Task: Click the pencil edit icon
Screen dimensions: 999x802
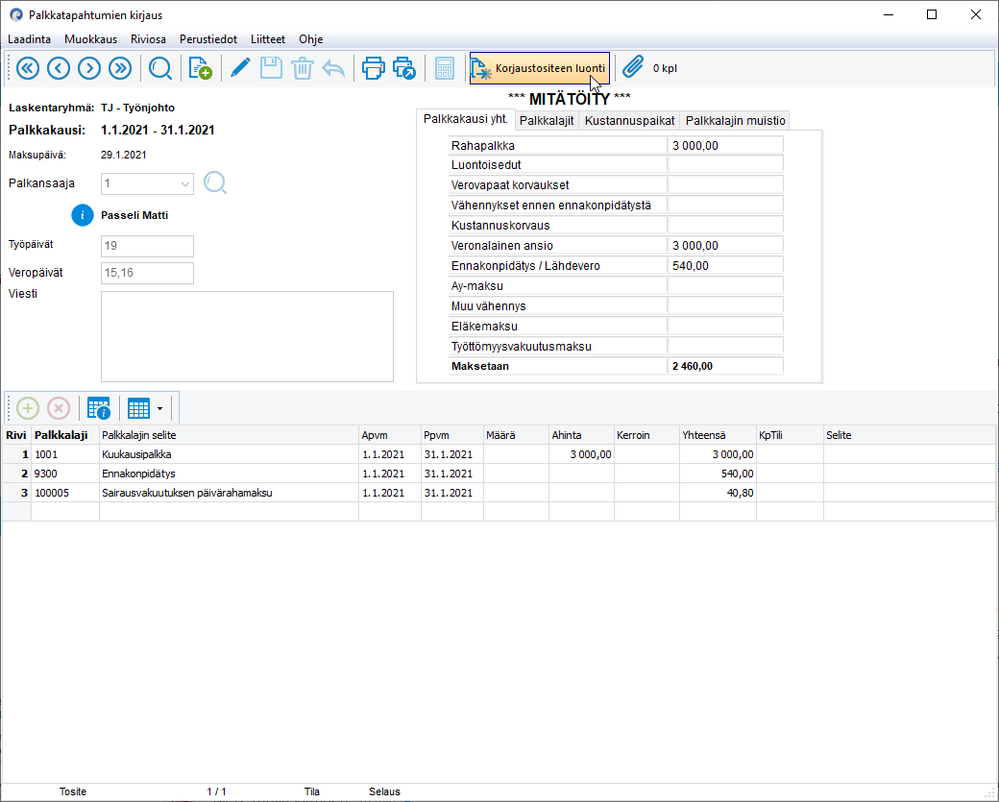Action: [240, 68]
